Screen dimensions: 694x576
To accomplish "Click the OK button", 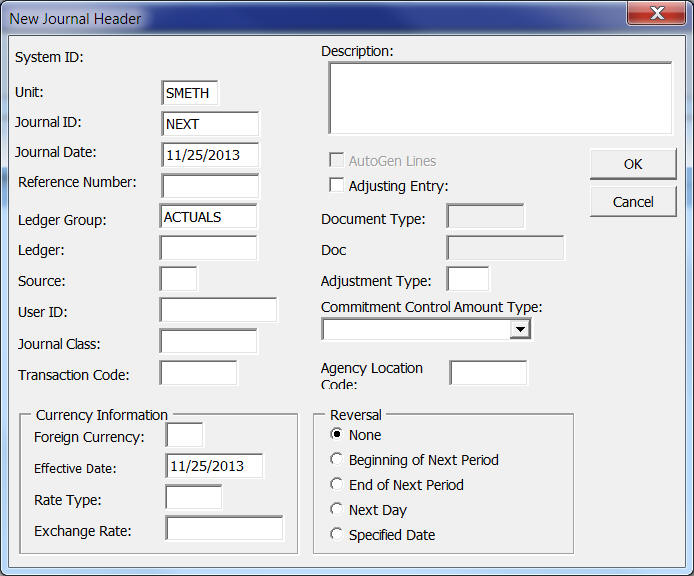I will tap(632, 164).
